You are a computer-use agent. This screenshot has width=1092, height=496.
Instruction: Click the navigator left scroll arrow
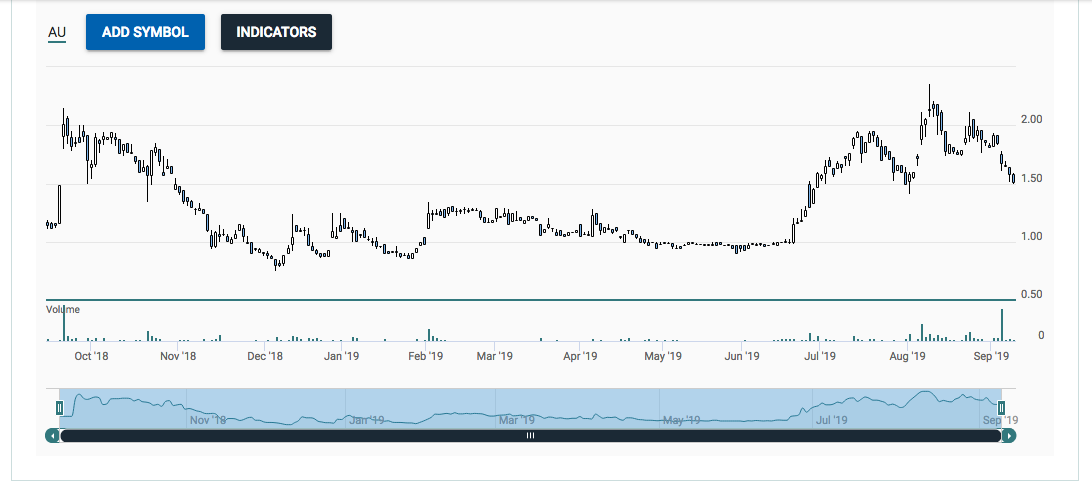point(52,436)
